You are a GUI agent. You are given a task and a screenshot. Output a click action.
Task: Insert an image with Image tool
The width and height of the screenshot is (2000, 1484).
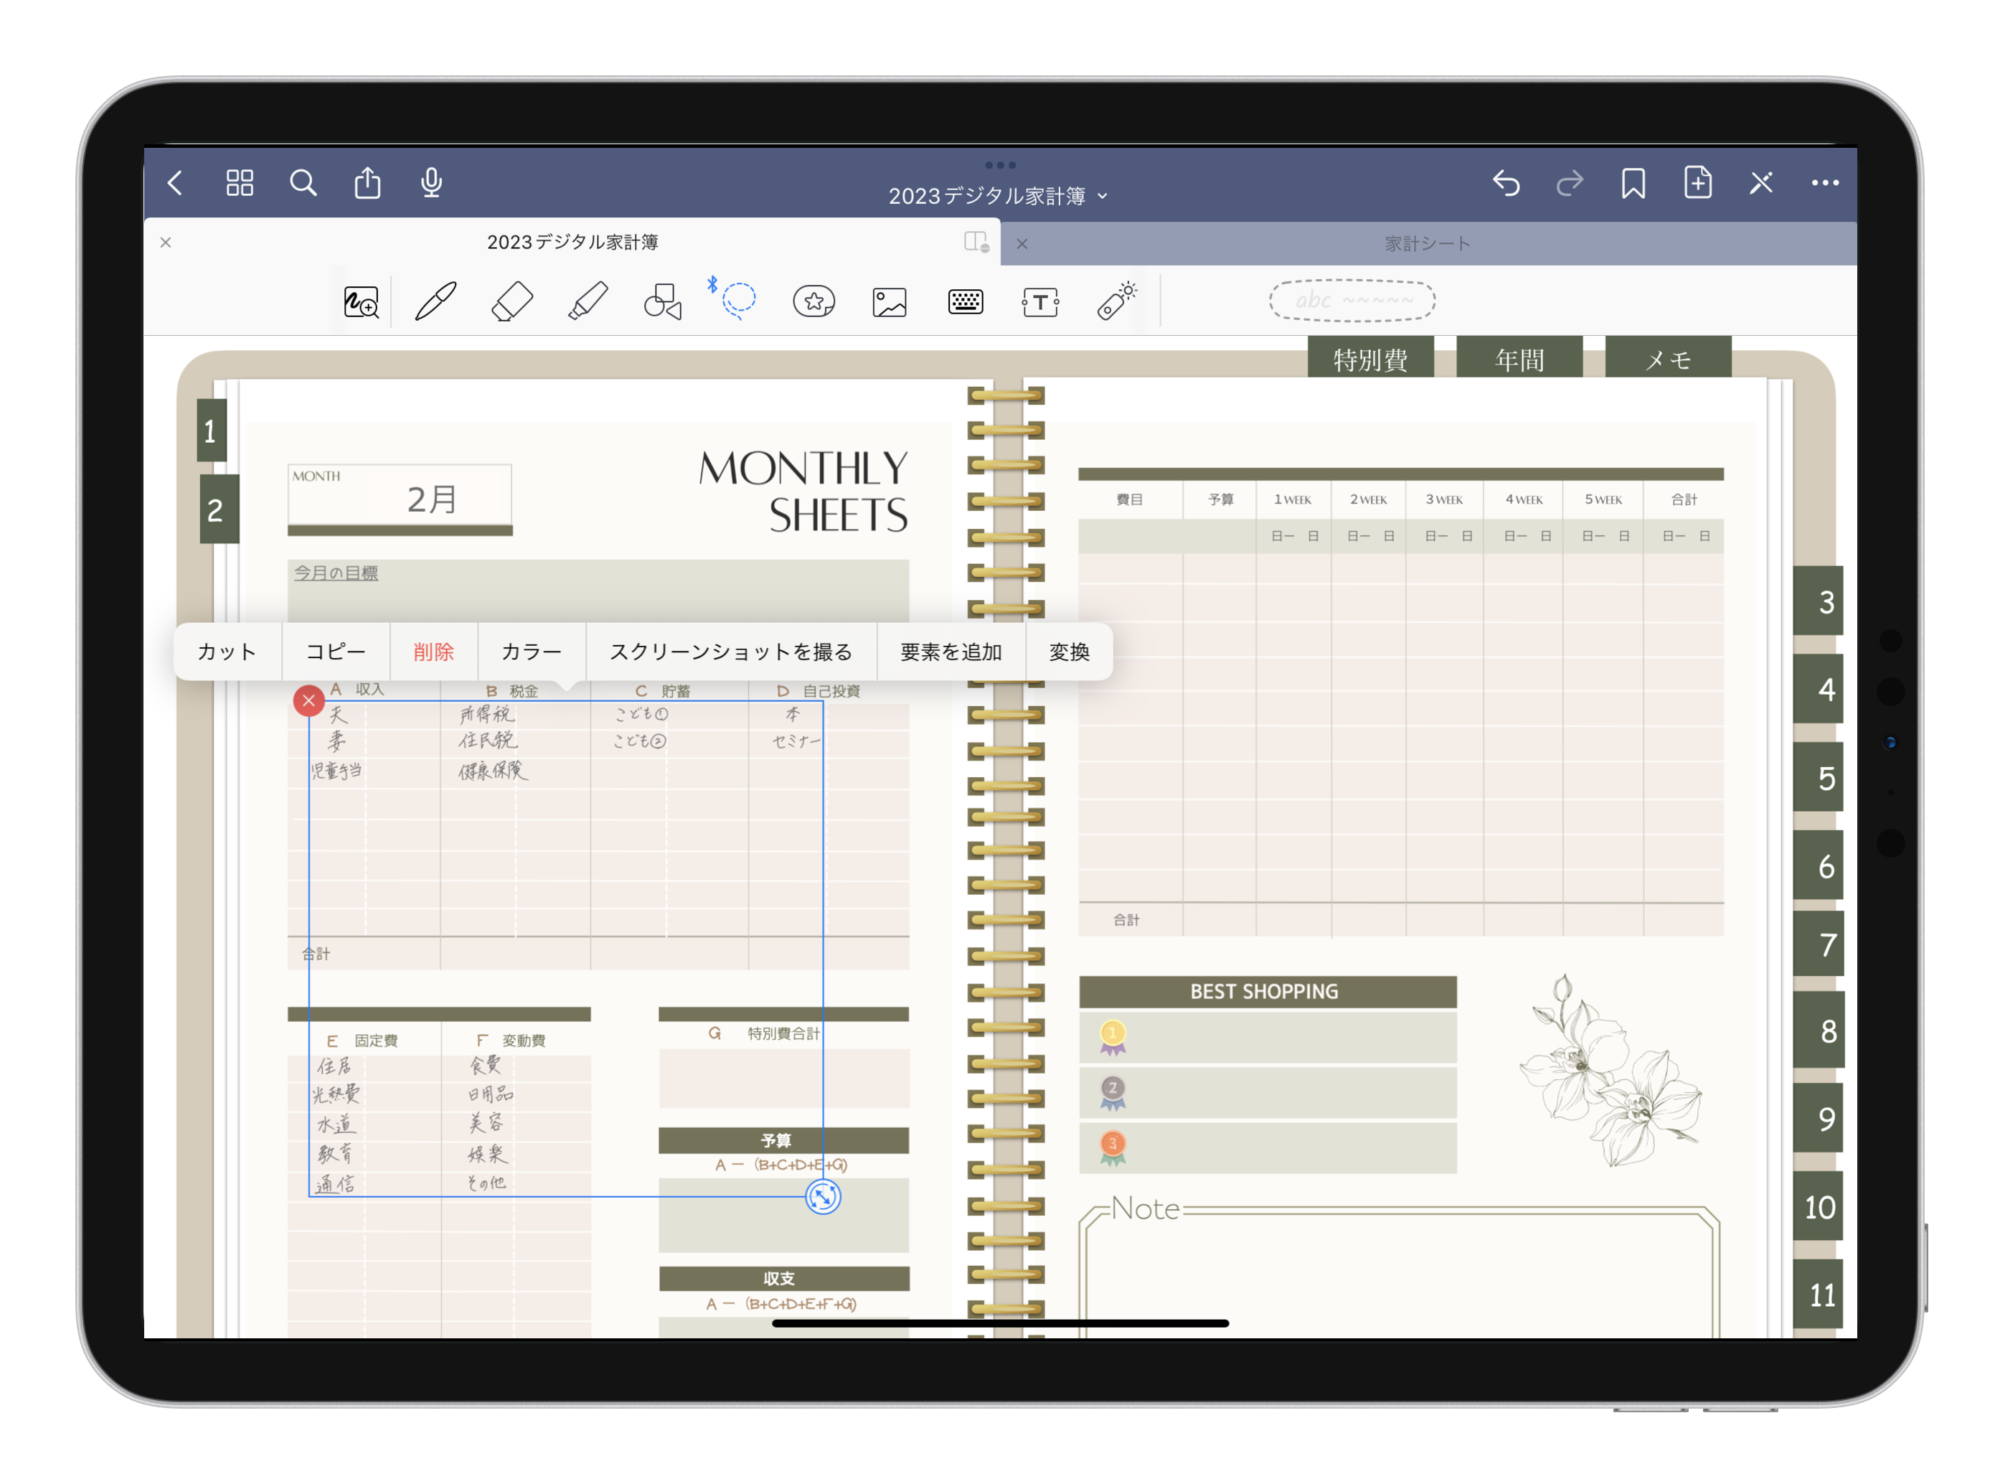(889, 302)
